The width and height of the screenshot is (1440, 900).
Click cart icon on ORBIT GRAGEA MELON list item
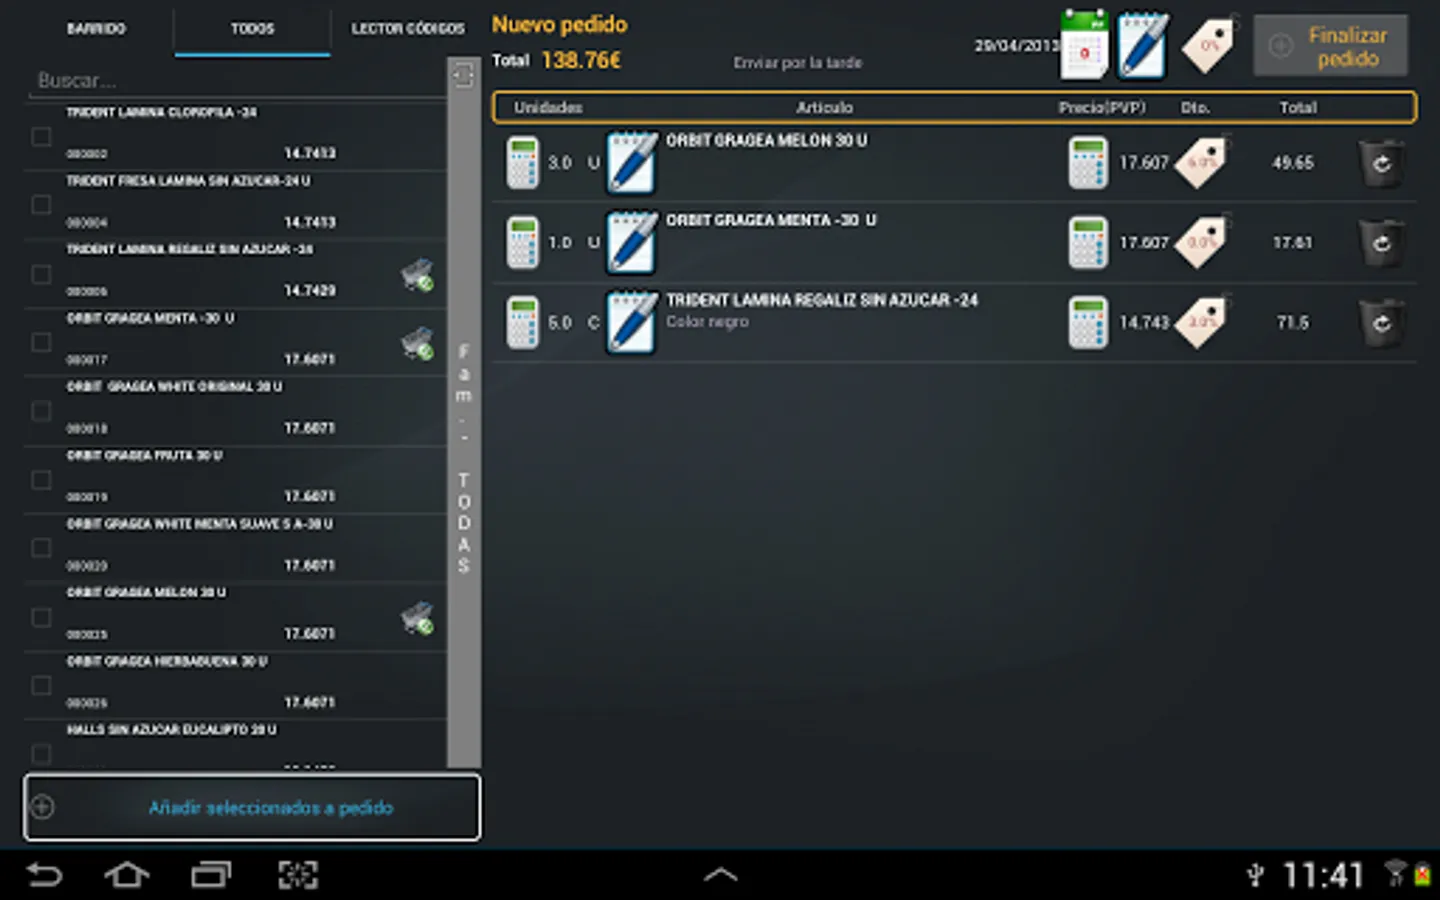[417, 617]
